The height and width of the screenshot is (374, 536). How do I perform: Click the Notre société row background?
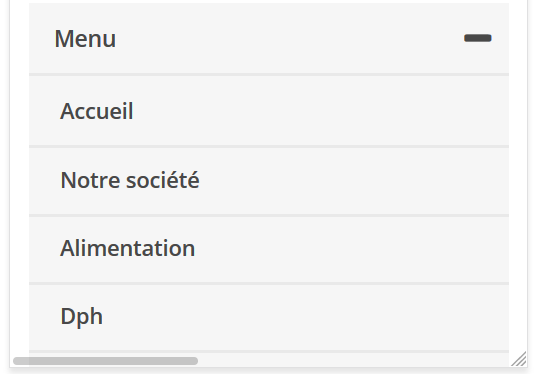tap(269, 181)
